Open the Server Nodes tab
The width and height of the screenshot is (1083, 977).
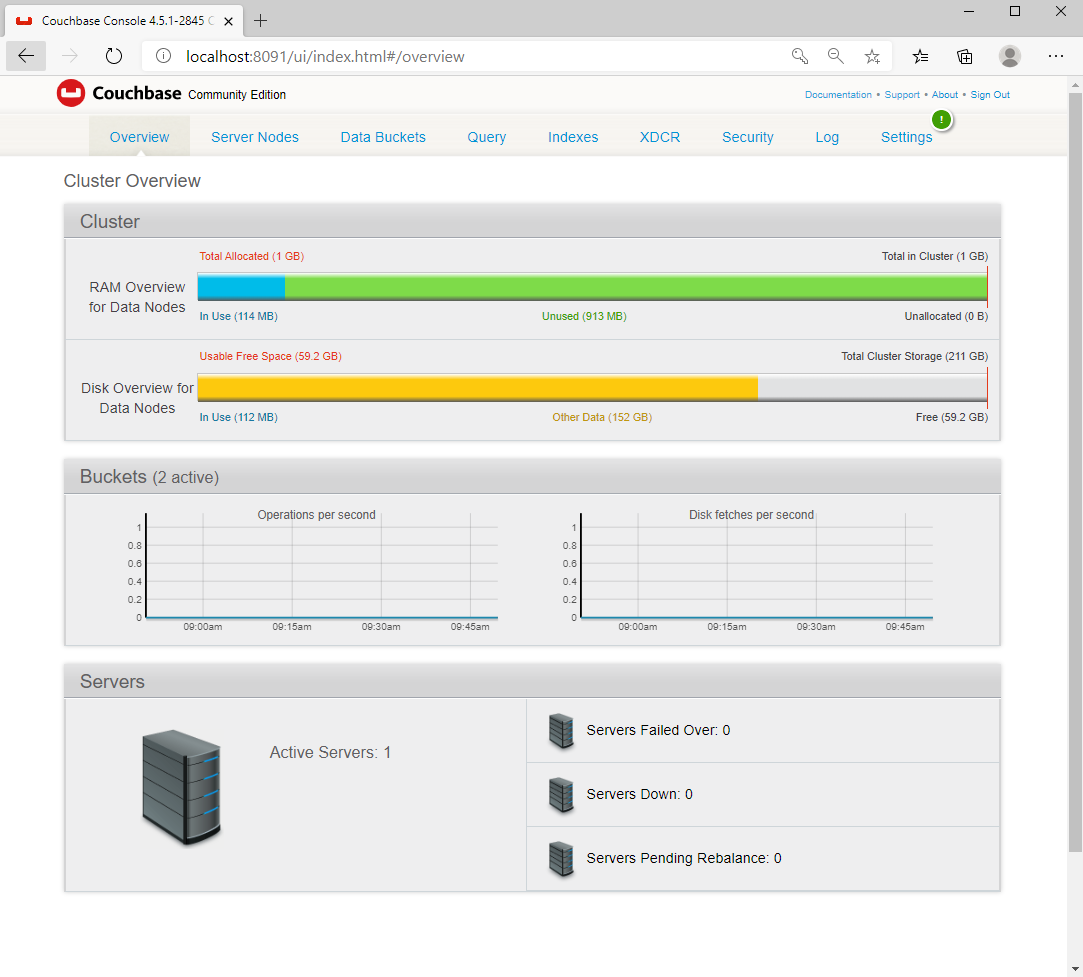point(255,137)
